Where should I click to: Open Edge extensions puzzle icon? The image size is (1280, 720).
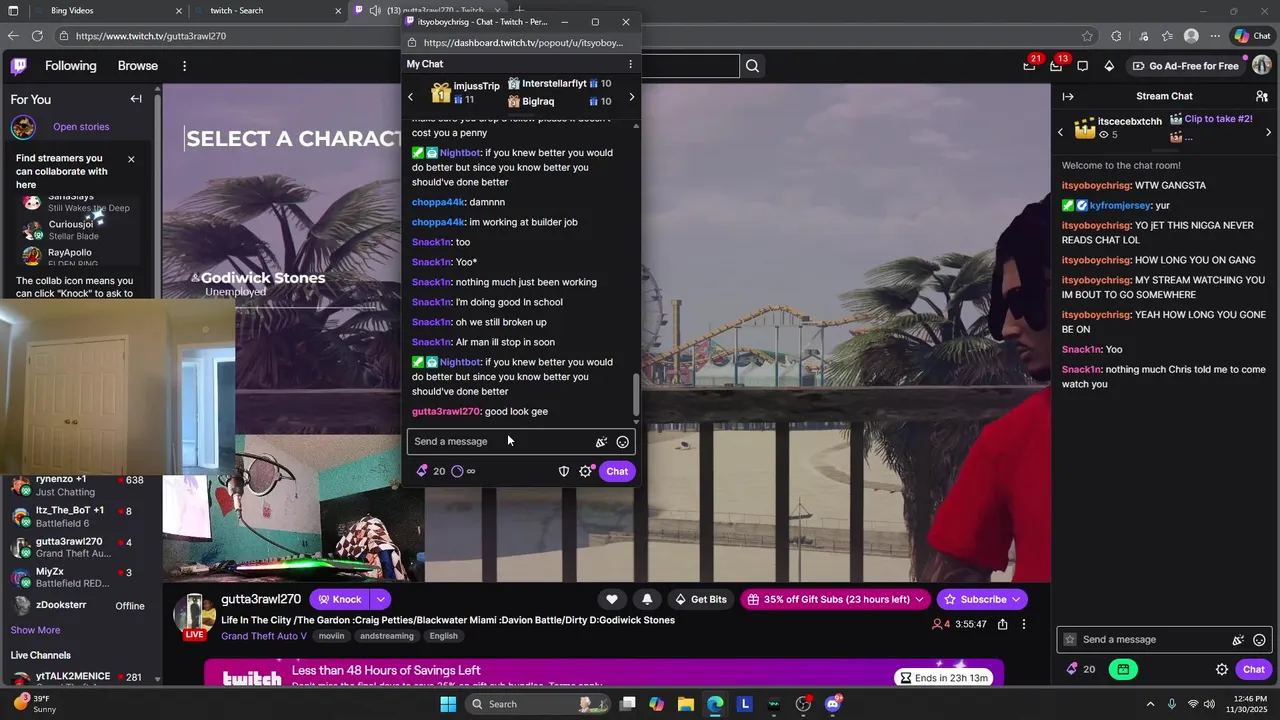coord(1116,36)
